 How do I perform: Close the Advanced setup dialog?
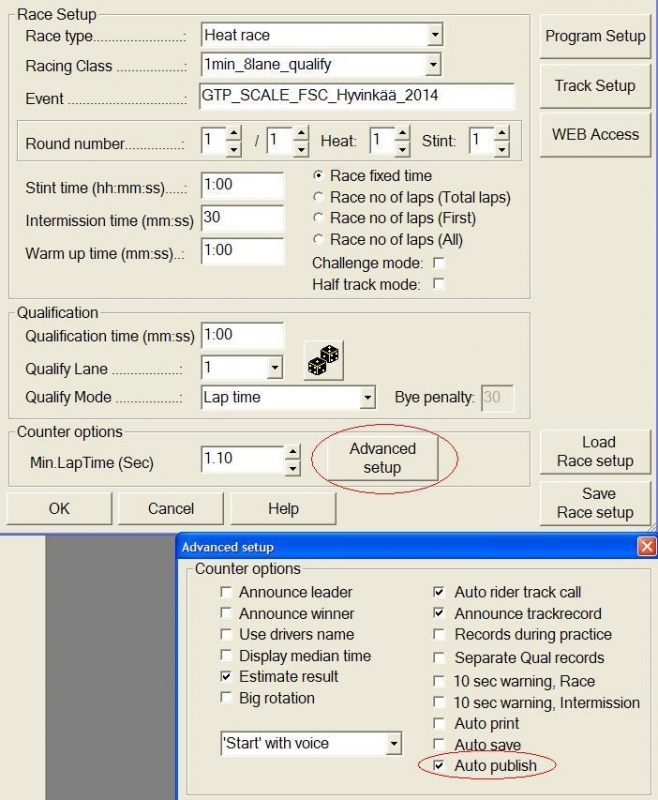click(x=647, y=547)
